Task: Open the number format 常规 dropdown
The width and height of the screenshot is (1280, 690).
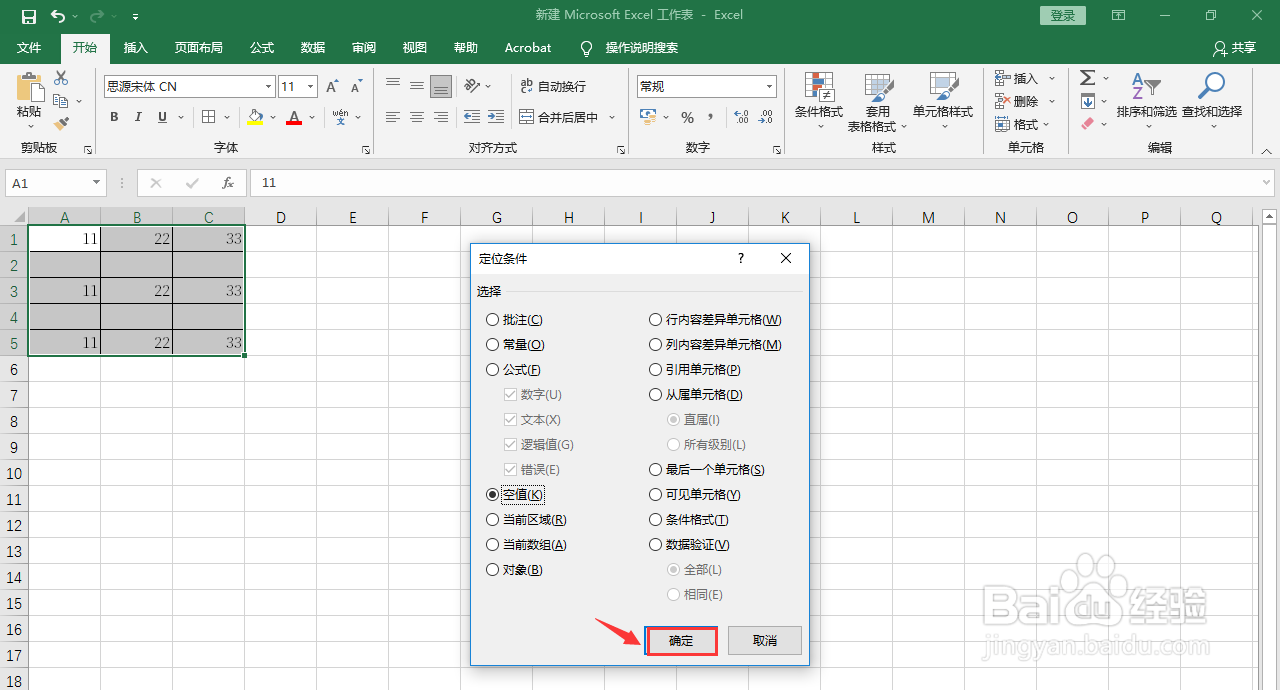Action: tap(769, 87)
